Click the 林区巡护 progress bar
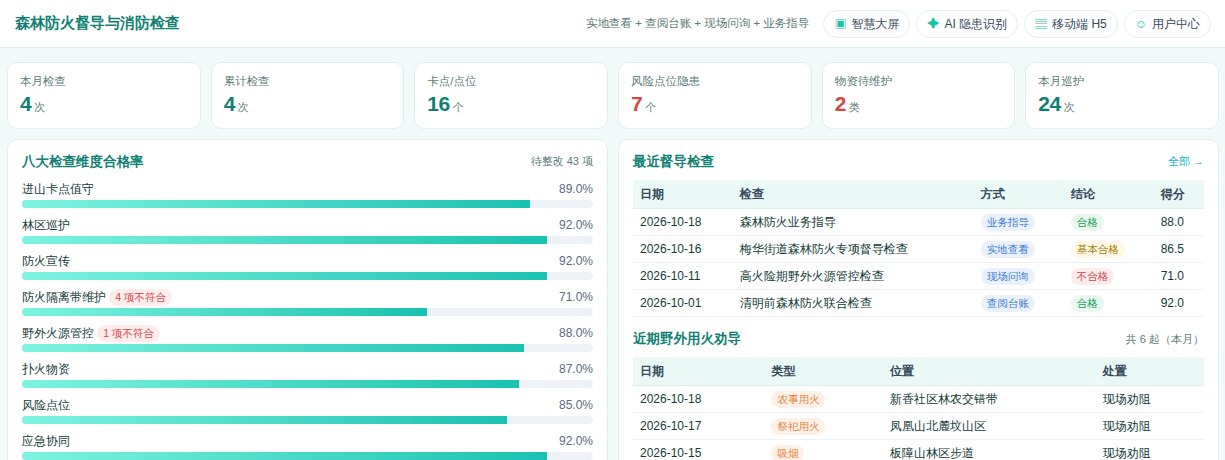 (307, 240)
